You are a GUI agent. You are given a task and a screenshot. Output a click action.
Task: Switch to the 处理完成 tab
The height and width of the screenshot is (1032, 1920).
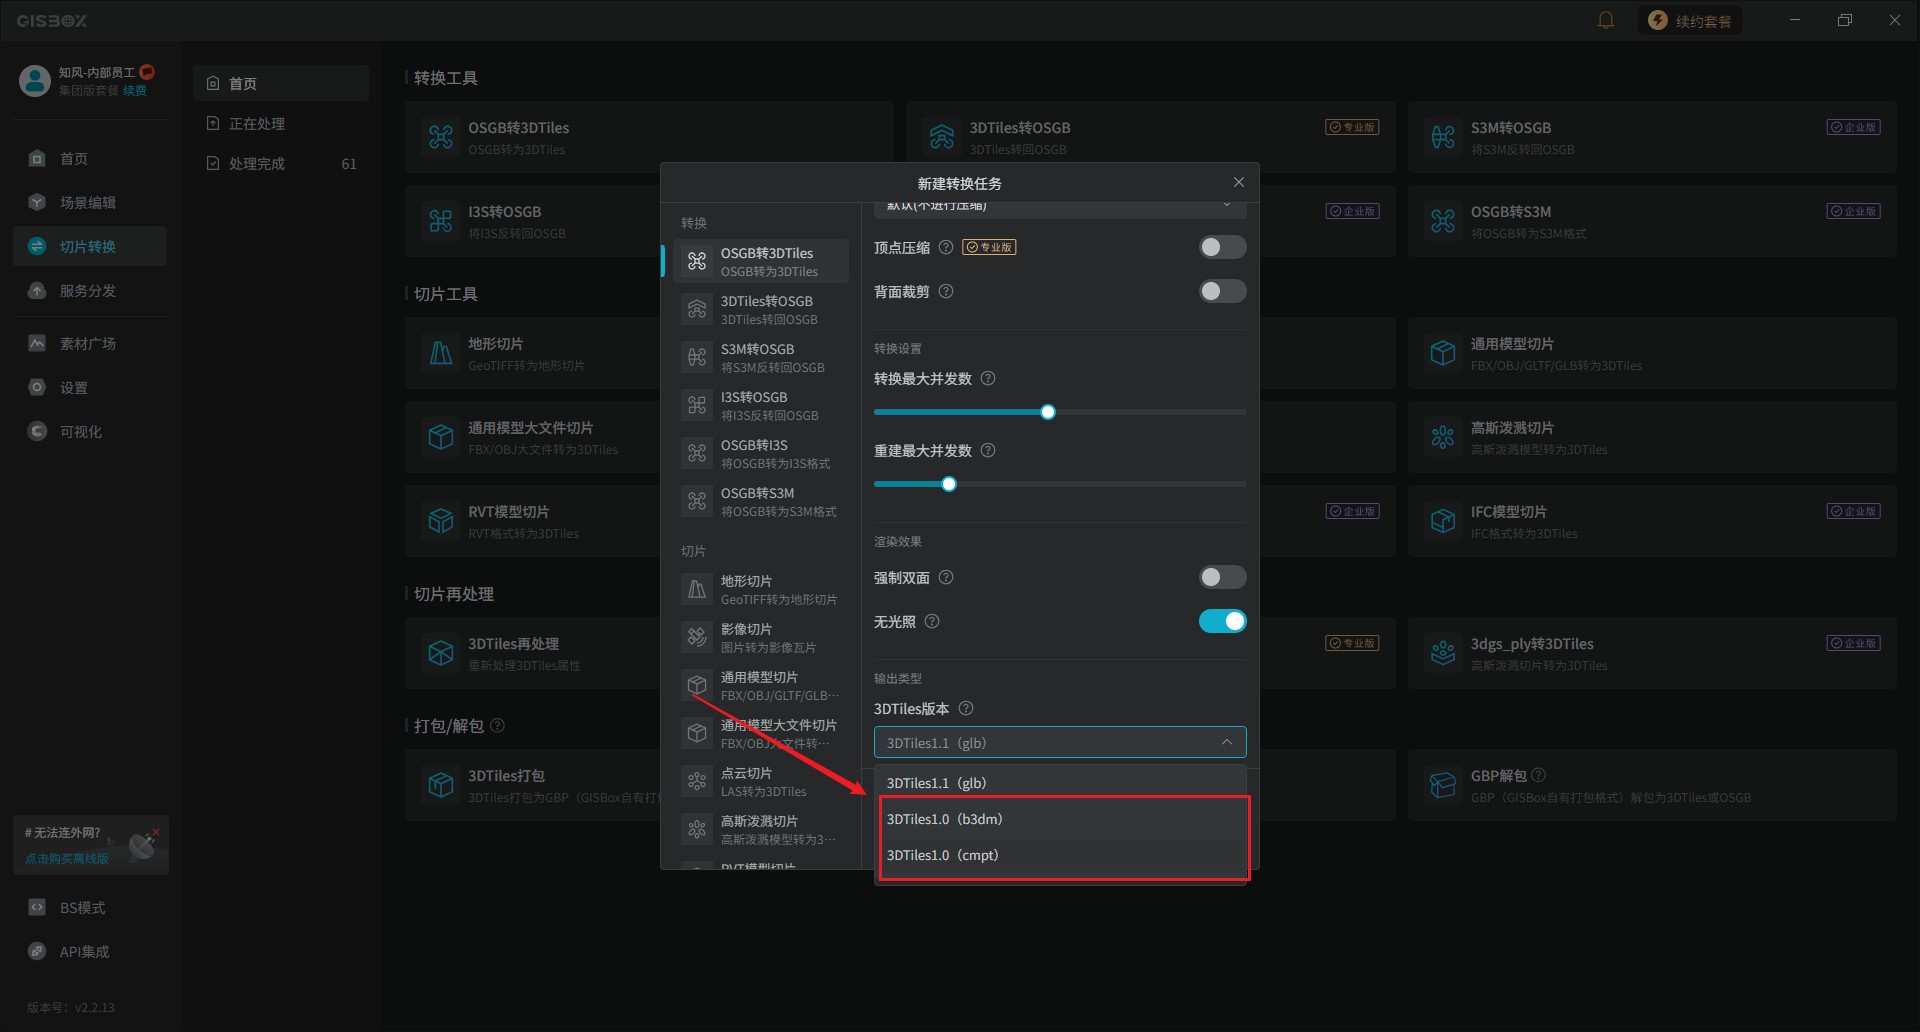[x=281, y=164]
